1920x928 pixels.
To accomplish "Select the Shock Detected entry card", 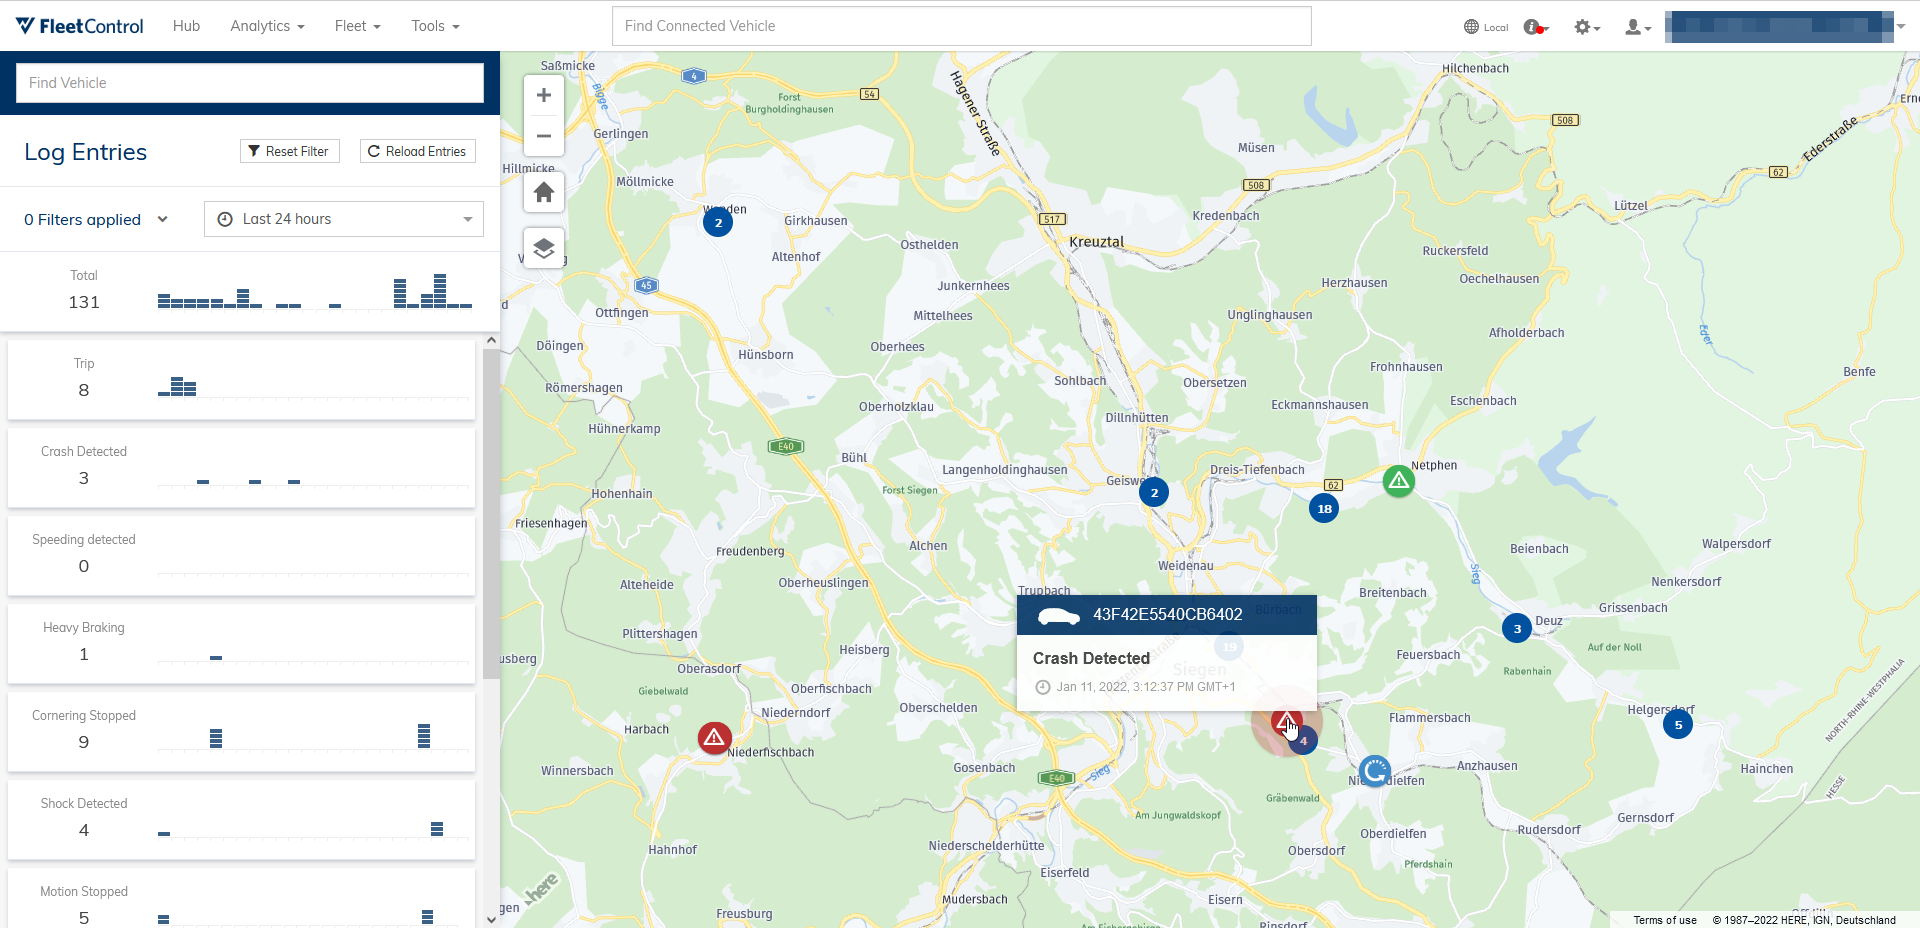I will (x=241, y=819).
